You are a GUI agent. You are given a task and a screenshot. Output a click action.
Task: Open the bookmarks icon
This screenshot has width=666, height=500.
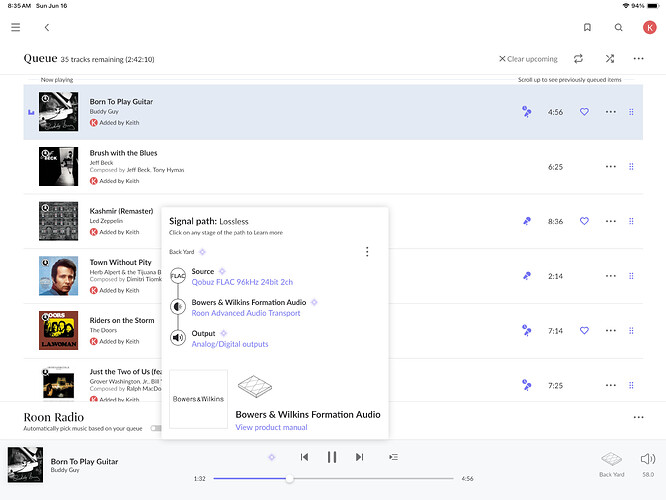[587, 28]
